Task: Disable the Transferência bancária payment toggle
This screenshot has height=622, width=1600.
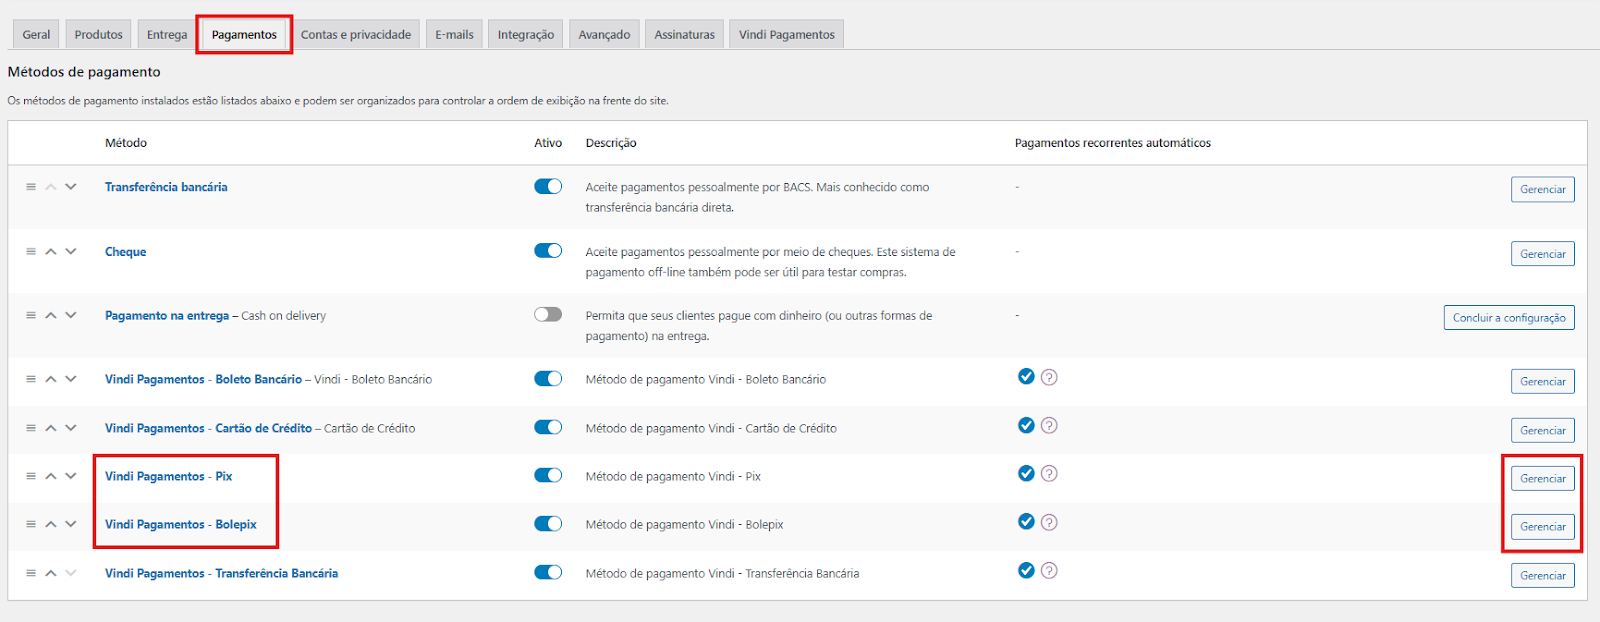Action: click(548, 187)
